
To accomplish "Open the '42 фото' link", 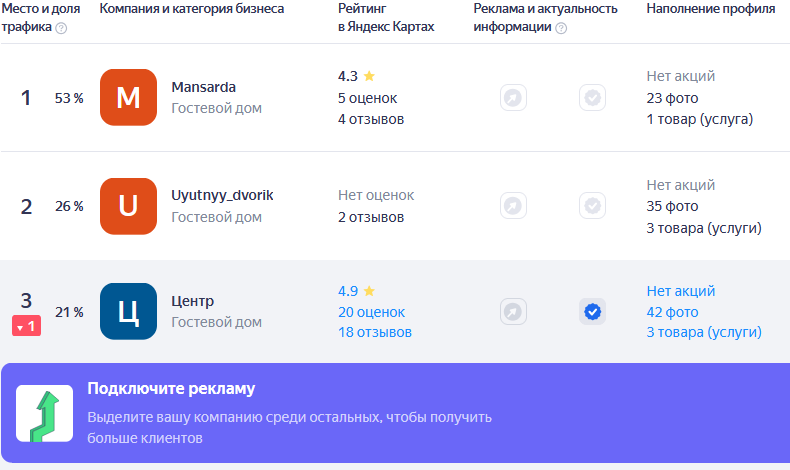I will (x=672, y=312).
